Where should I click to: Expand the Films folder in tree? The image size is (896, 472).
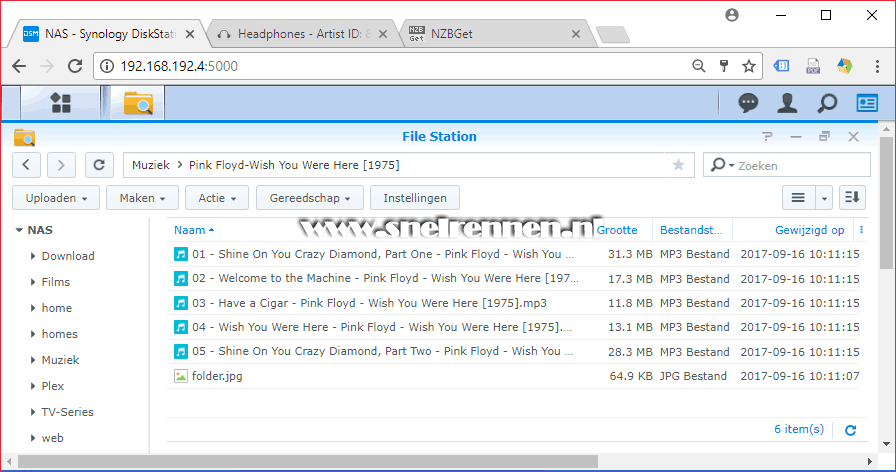(33, 282)
